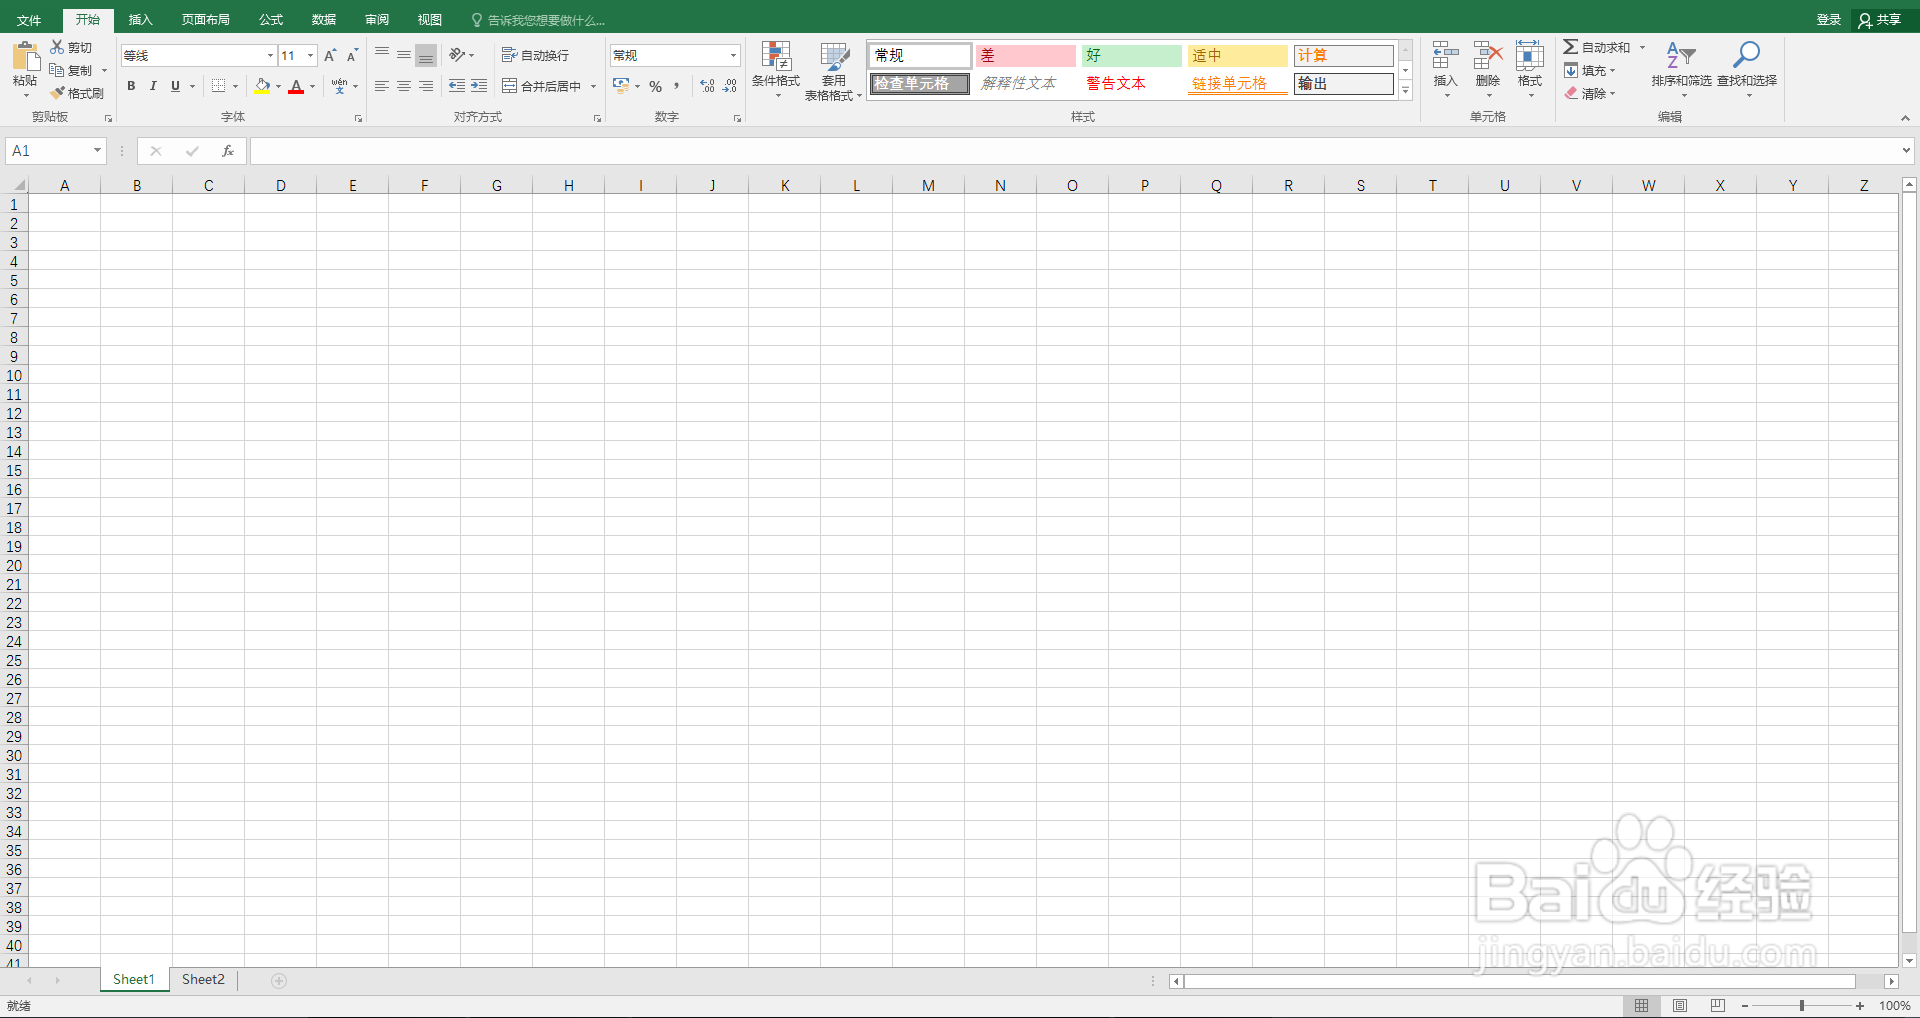Viewport: 1920px width, 1018px height.
Task: Click the decrease decimal icon
Action: click(730, 86)
